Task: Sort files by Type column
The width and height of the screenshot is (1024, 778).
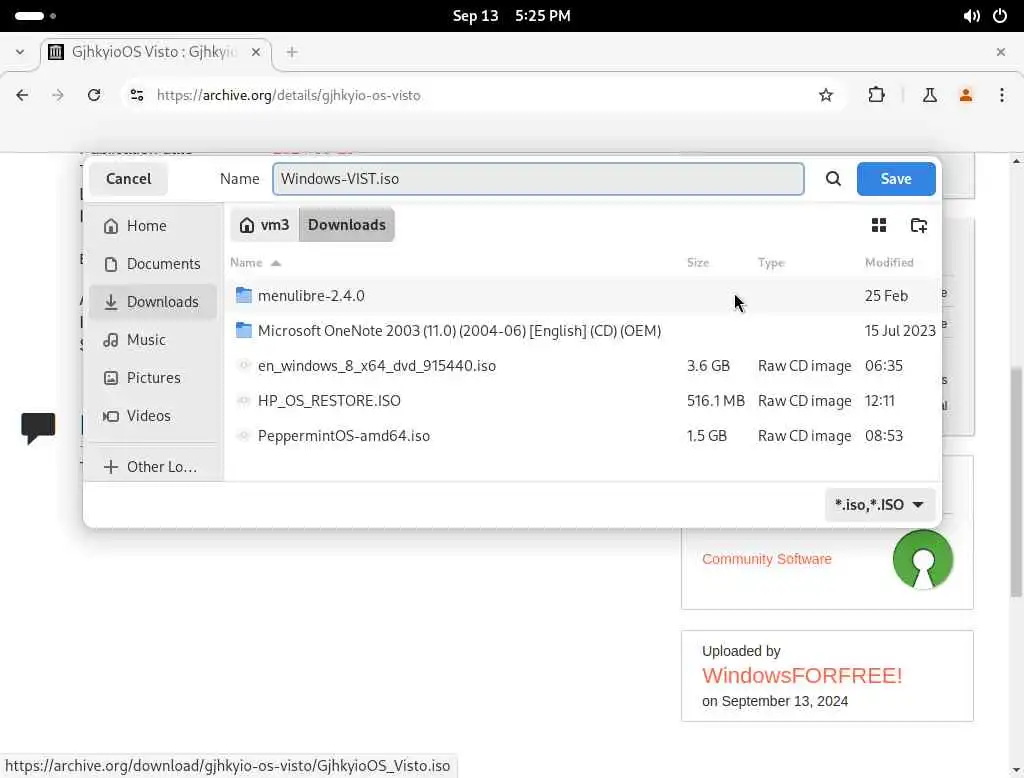Action: [x=771, y=263]
